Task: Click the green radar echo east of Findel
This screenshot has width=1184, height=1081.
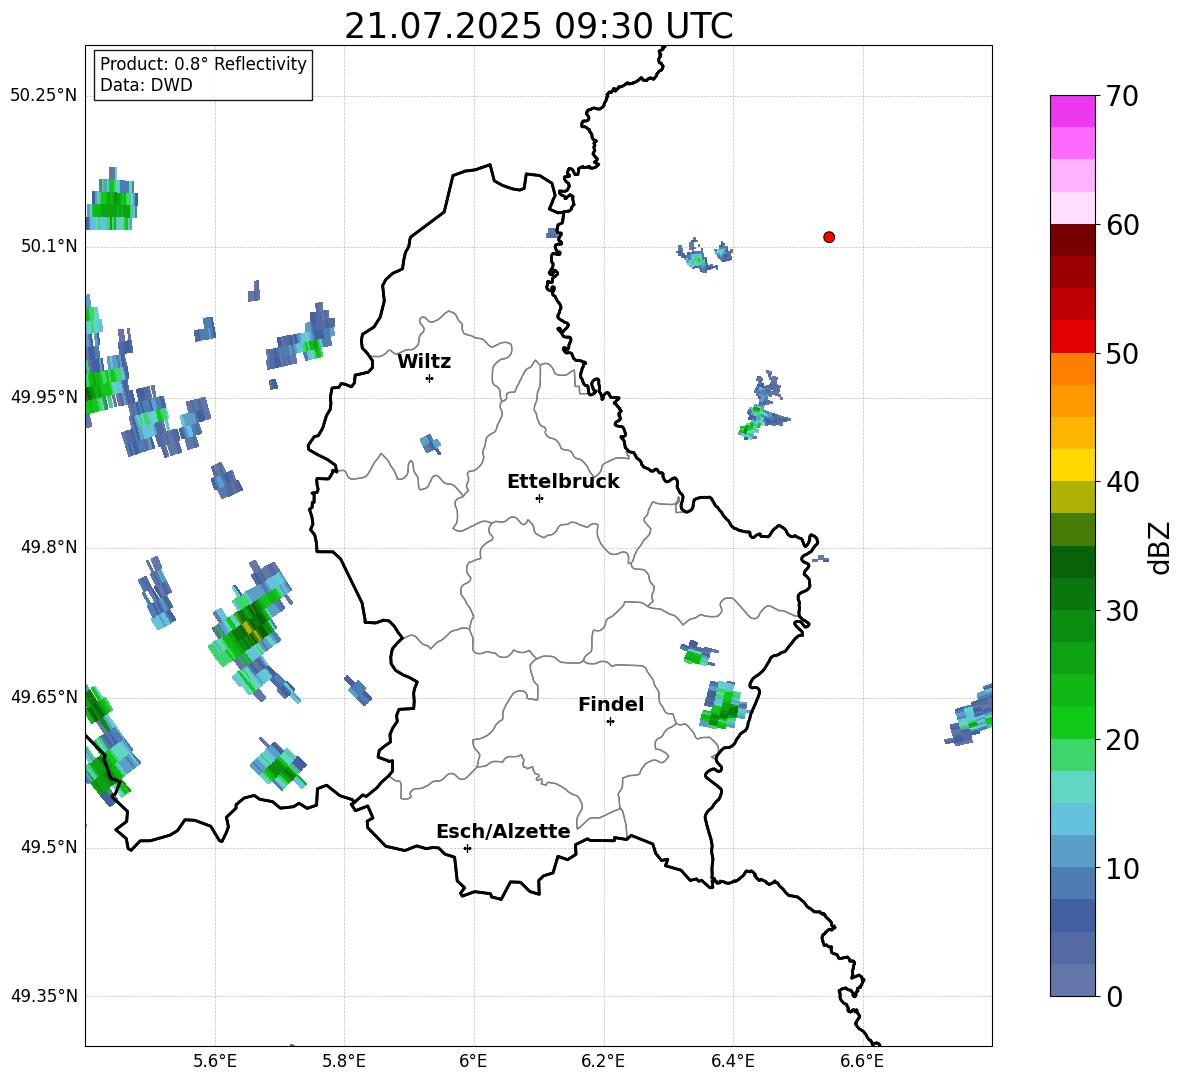Action: 723,706
